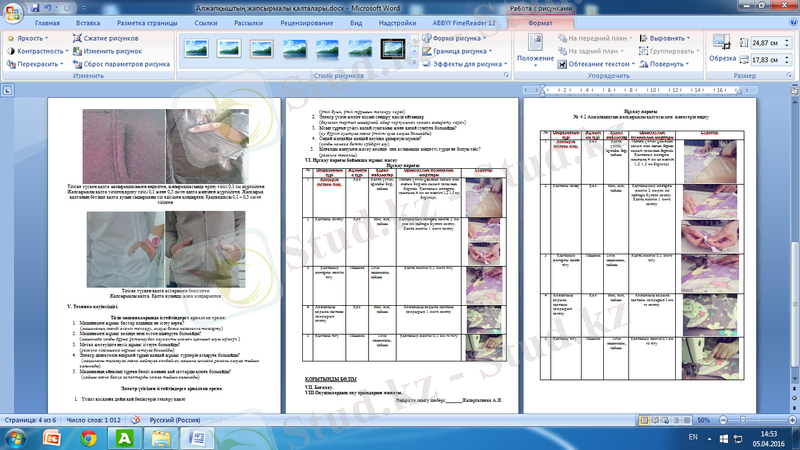Switch to the Вставка tab

[x=87, y=21]
